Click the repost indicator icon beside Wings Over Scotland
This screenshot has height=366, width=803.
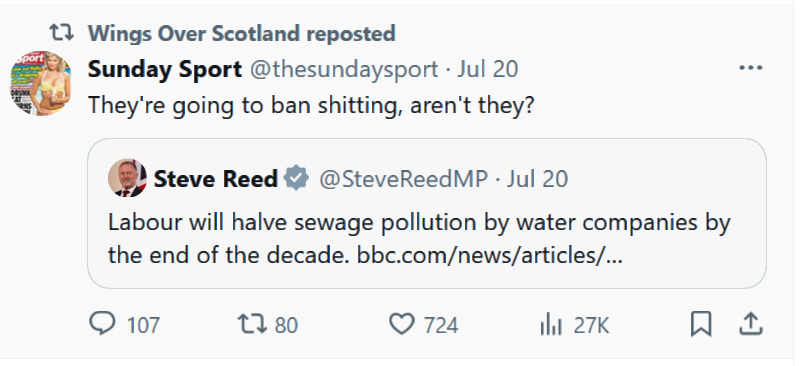(x=61, y=33)
